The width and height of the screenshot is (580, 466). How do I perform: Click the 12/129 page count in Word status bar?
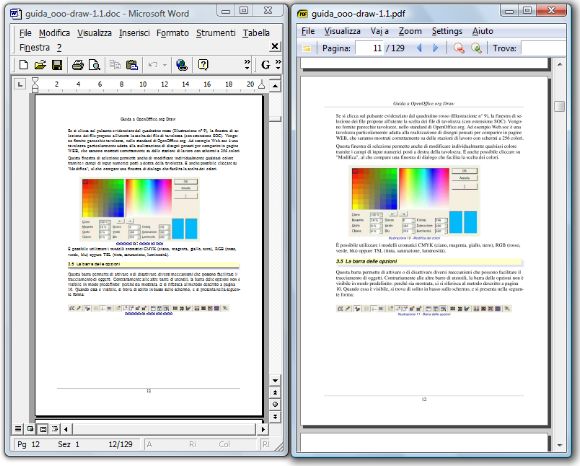(120, 444)
